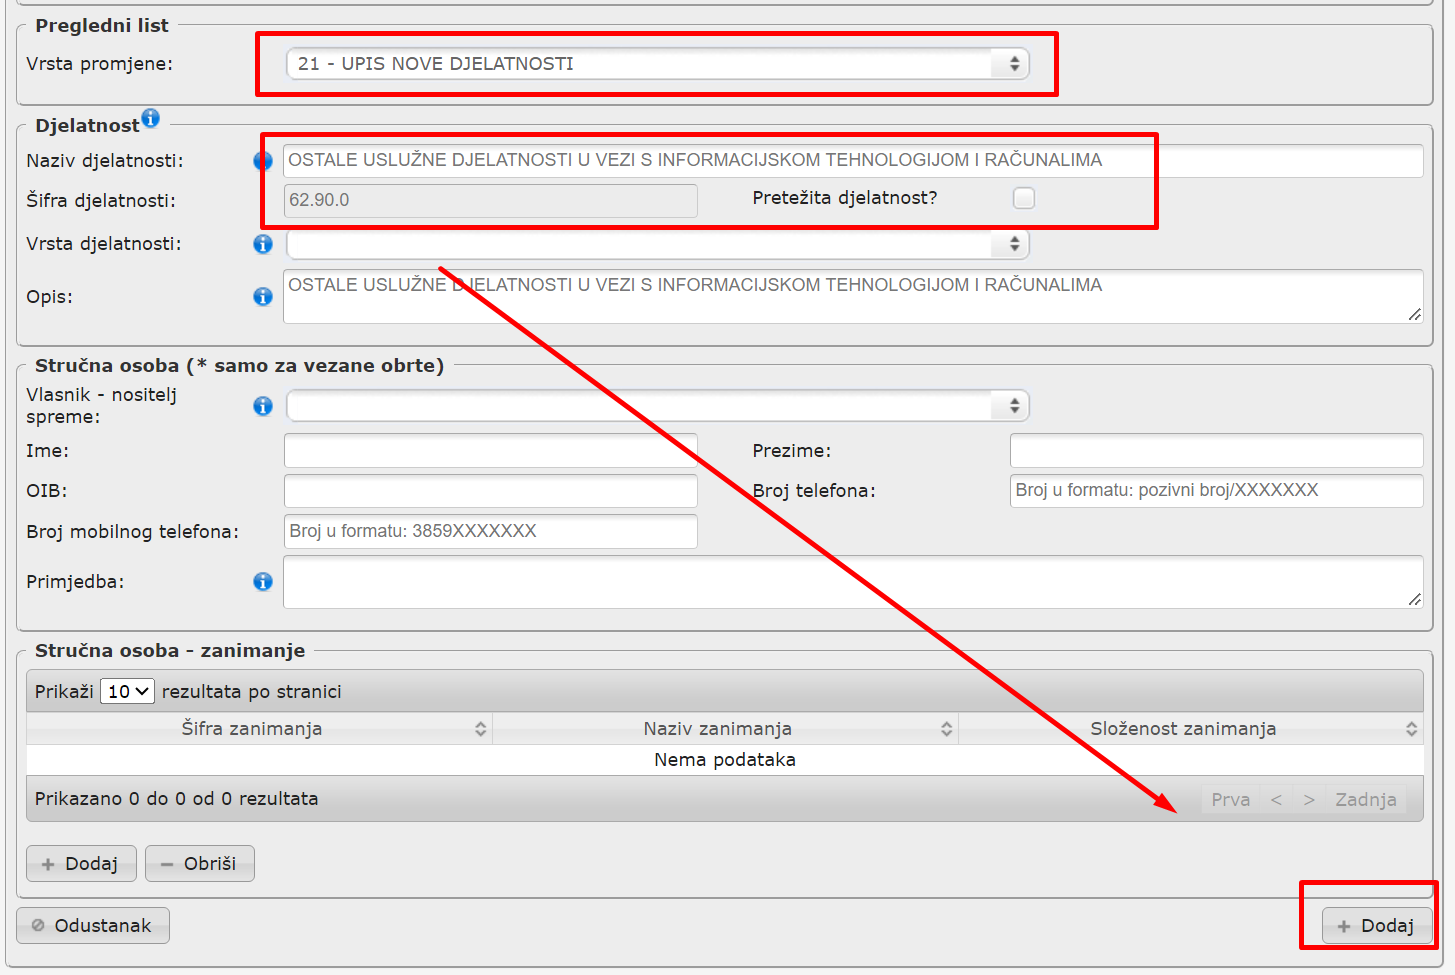This screenshot has height=975, width=1455.
Task: Open the Vrsta djelatnosti dropdown
Action: coord(657,244)
